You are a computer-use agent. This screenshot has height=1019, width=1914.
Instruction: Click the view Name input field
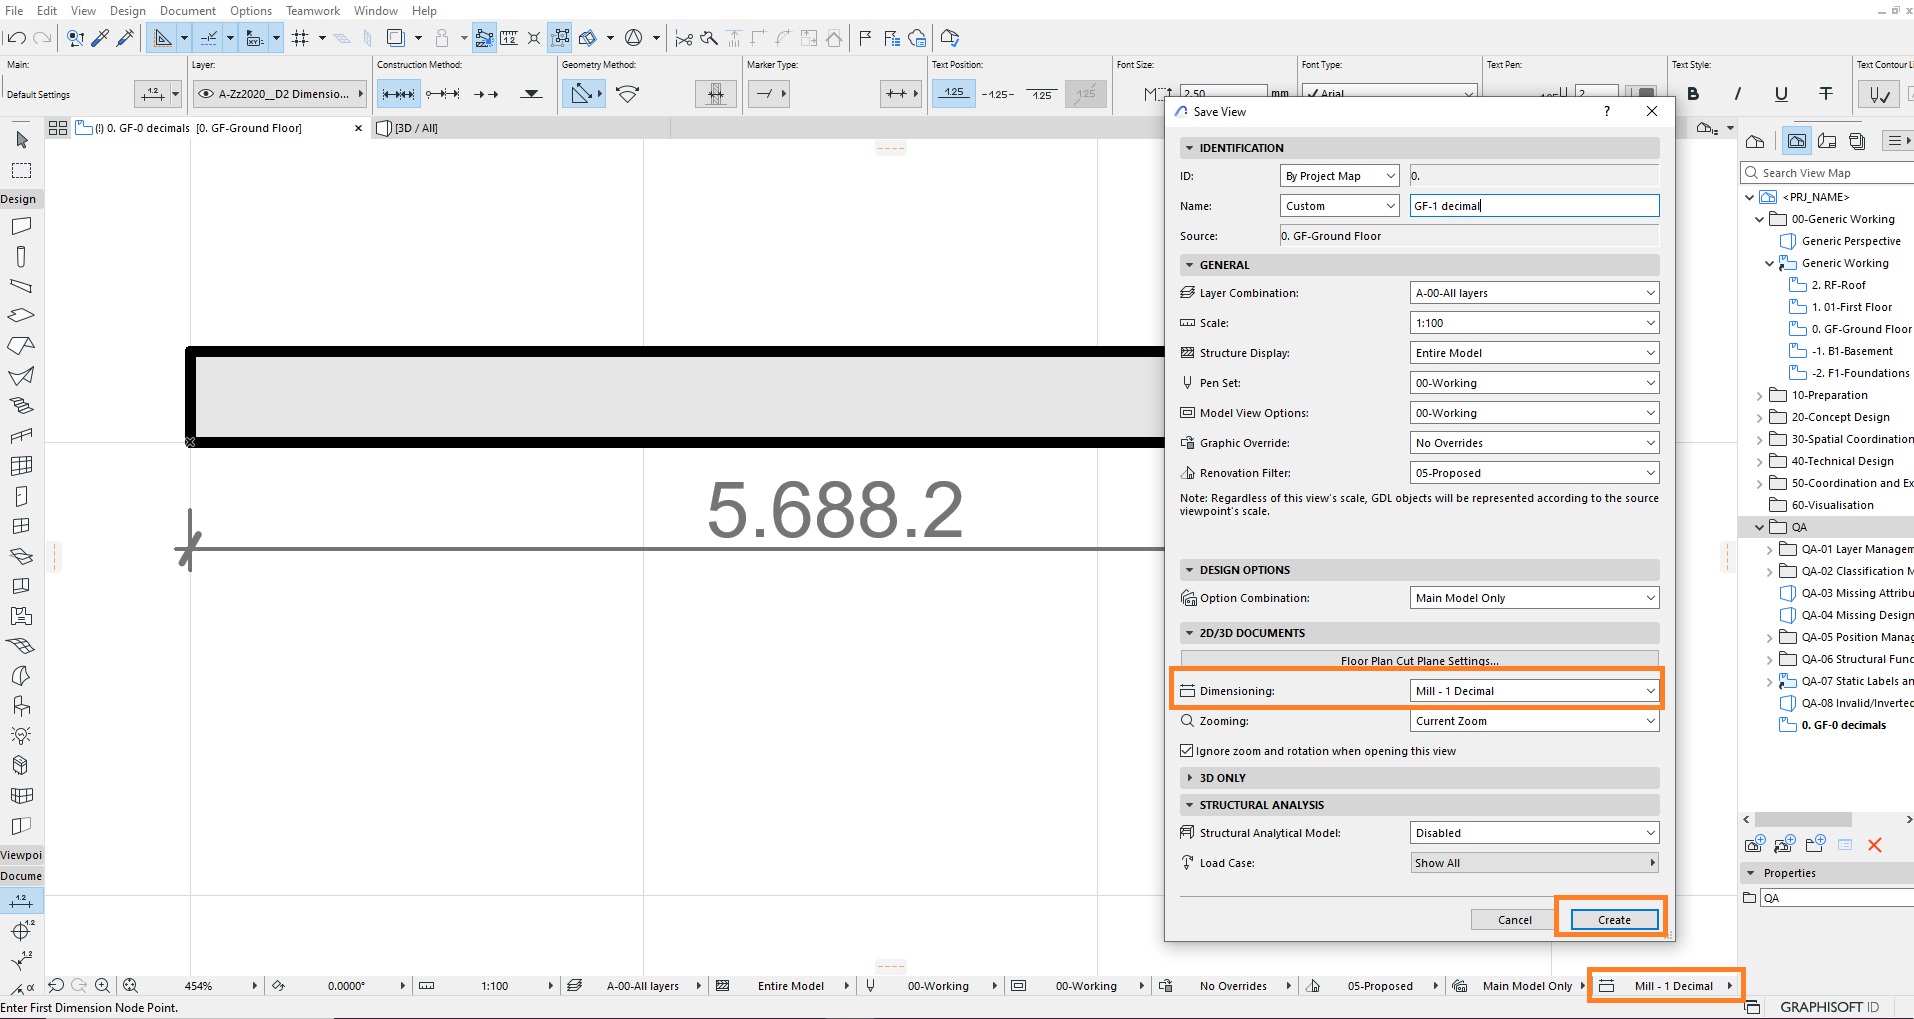coord(1534,206)
